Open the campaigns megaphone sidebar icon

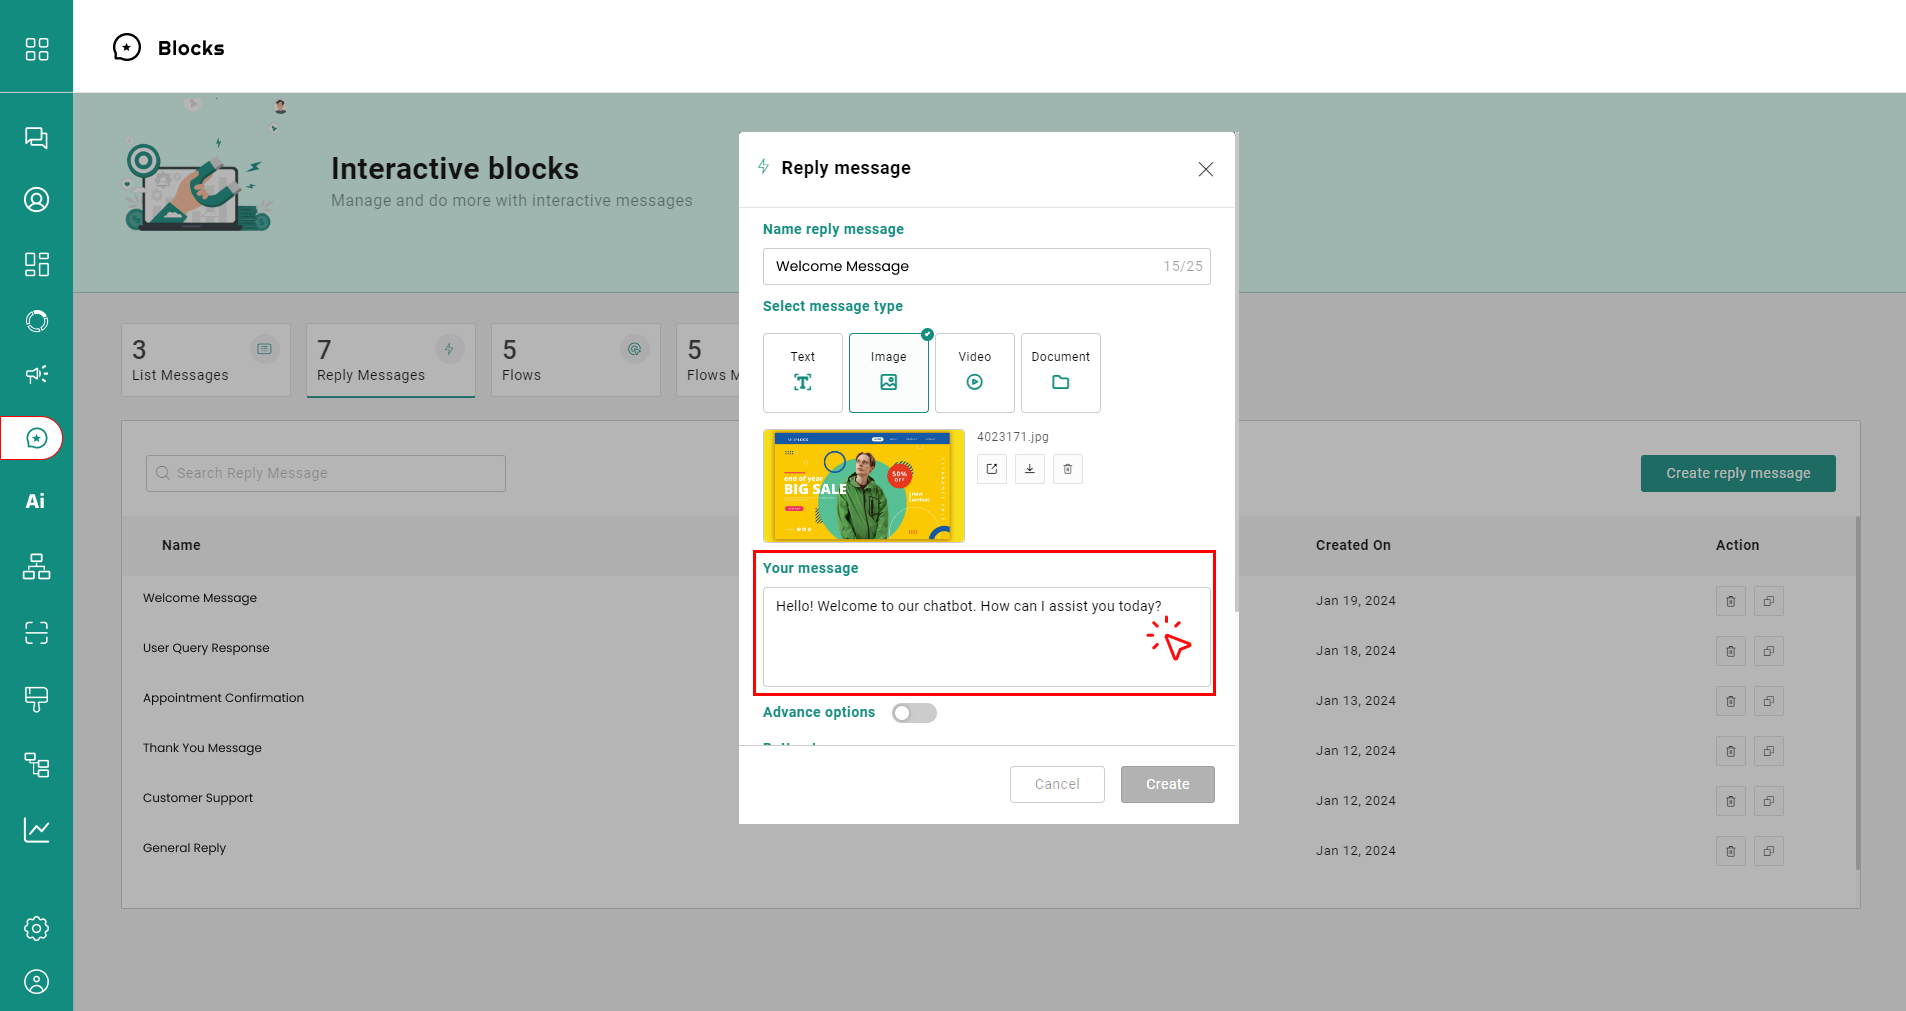(36, 374)
